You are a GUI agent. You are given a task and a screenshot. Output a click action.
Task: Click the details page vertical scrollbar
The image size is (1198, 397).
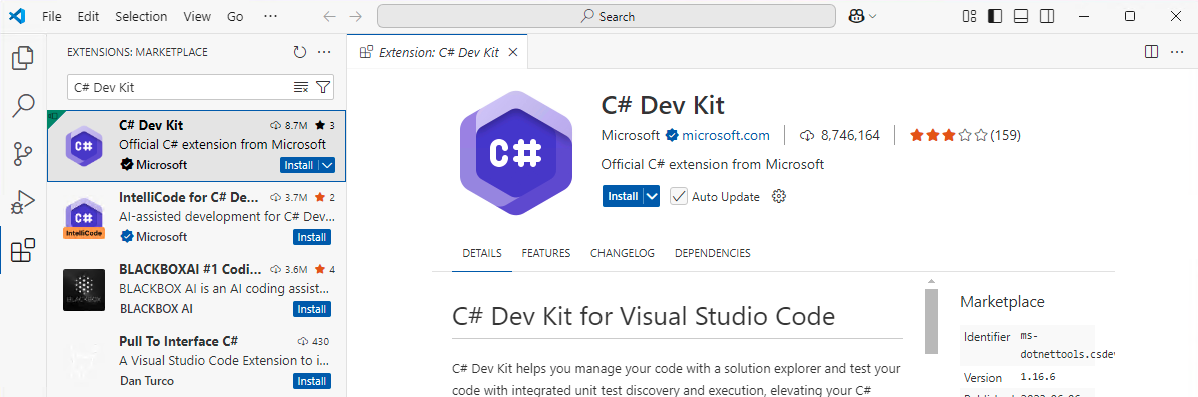[931, 321]
